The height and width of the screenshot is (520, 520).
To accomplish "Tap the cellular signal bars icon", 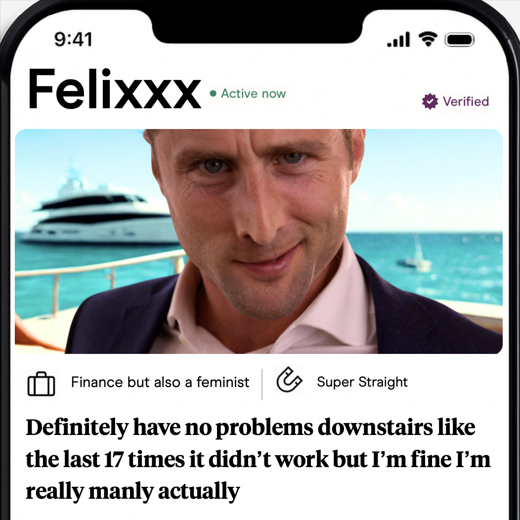I will (x=398, y=40).
